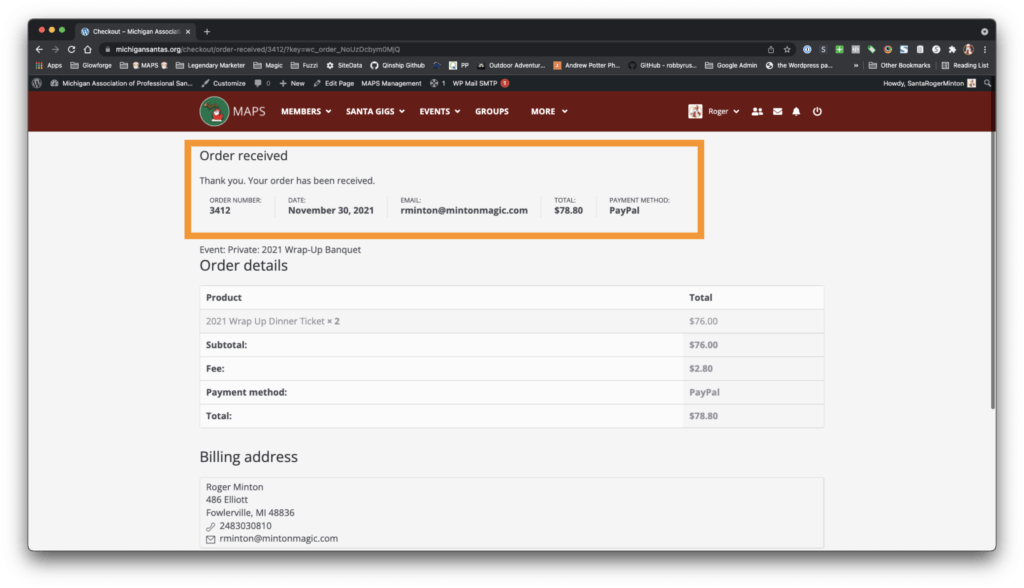Open Roger user dropdown
Image resolution: width=1024 pixels, height=588 pixels.
pyautogui.click(x=724, y=112)
